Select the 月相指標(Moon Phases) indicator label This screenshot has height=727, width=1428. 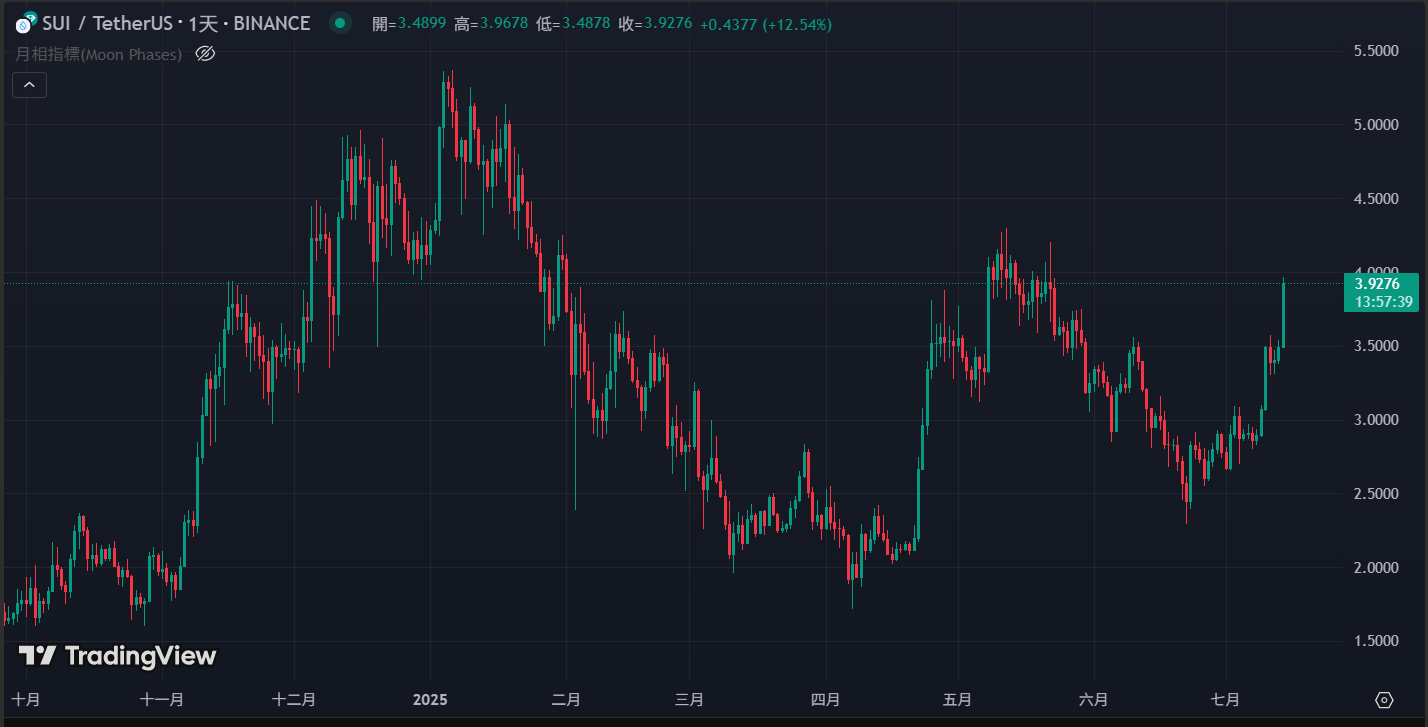pyautogui.click(x=98, y=54)
